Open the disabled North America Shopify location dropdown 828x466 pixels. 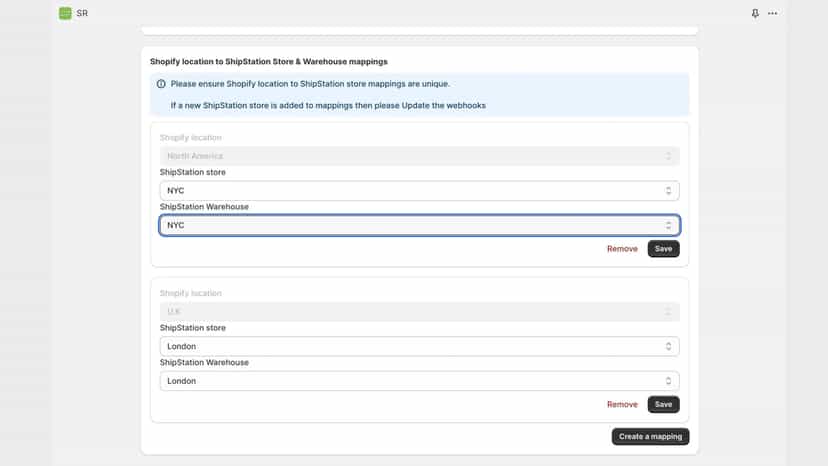pyautogui.click(x=419, y=156)
